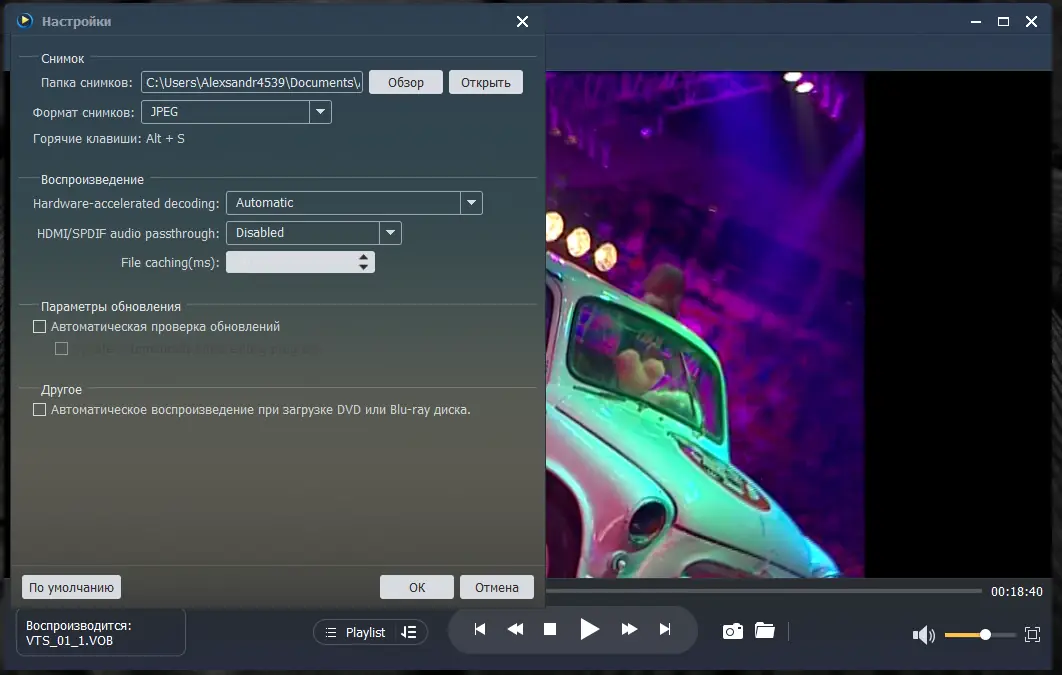
Task: Click the Воспроизводится VTS_01_1.VOB label
Action: pos(100,632)
